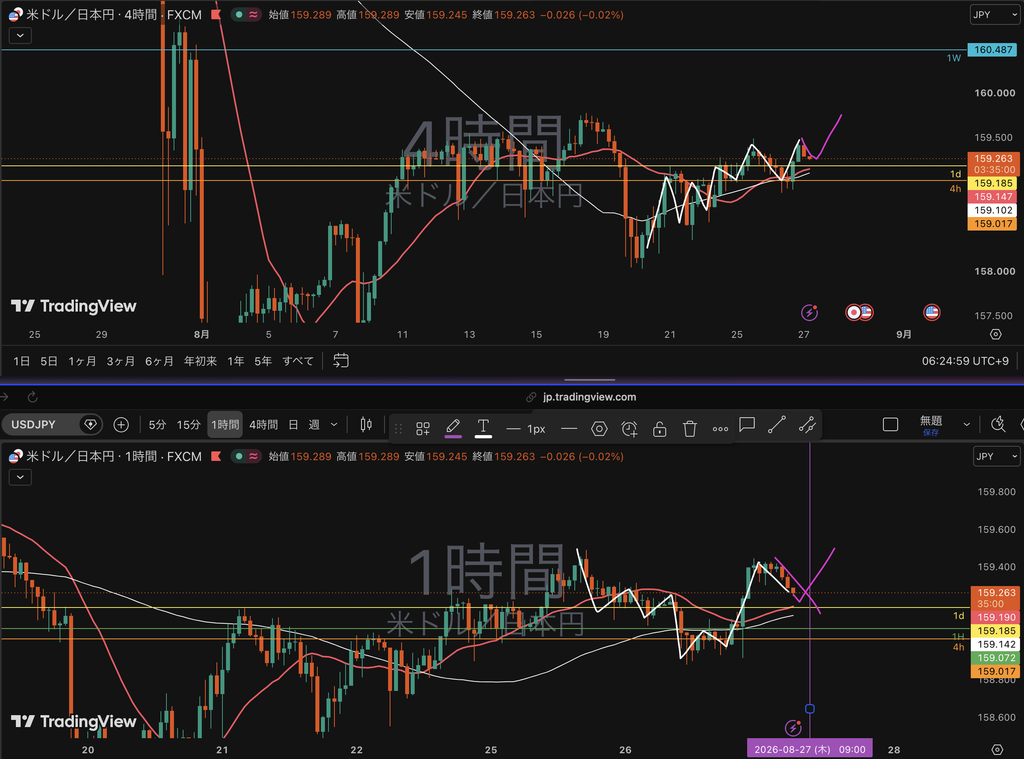Open drawing settings hexagon icon
1024x759 pixels.
coord(599,429)
